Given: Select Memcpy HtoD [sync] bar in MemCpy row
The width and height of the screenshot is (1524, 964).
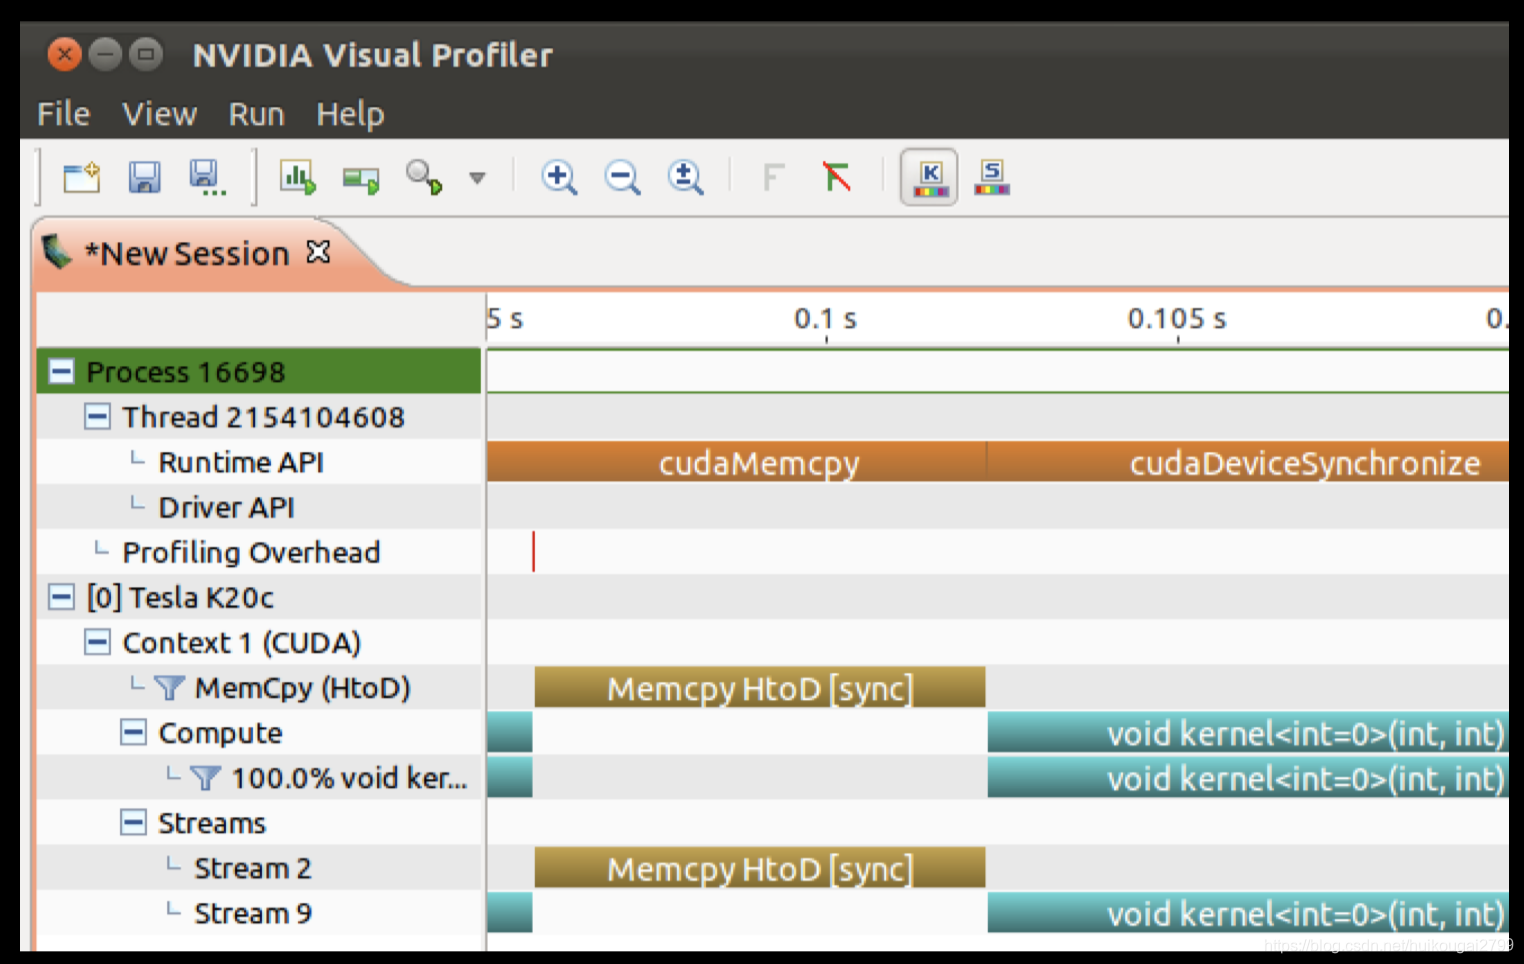Looking at the screenshot, I should click(760, 688).
